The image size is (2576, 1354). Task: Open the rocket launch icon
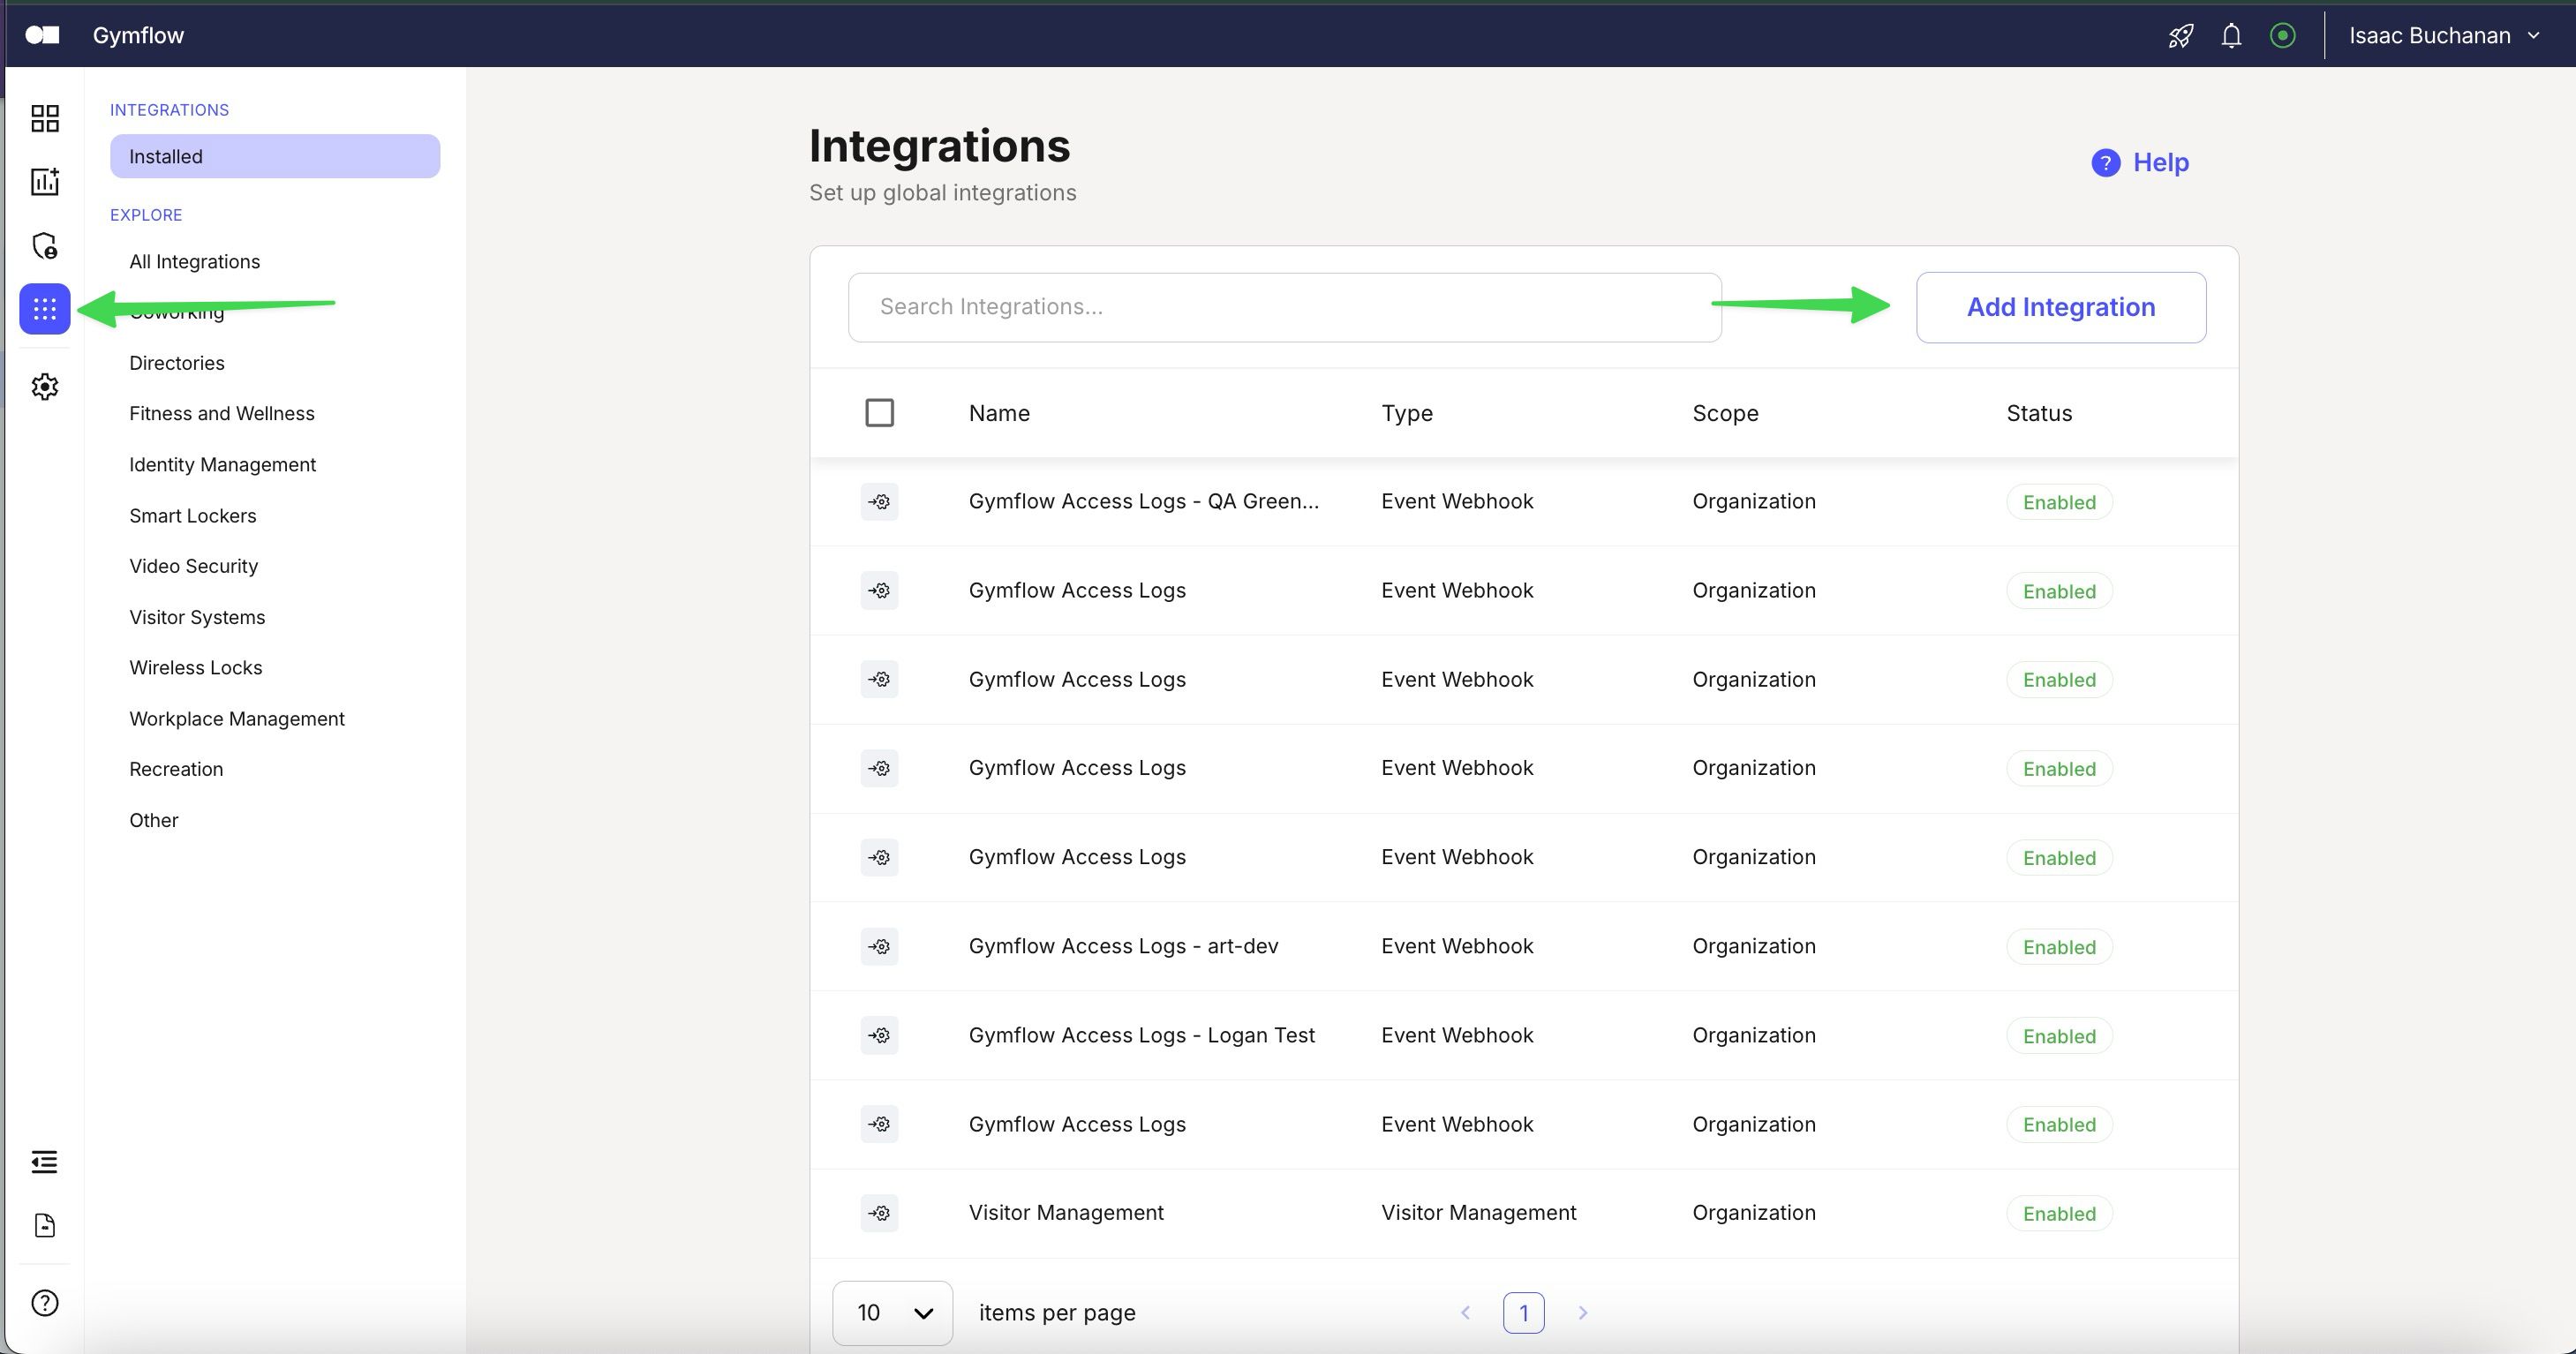(2180, 36)
